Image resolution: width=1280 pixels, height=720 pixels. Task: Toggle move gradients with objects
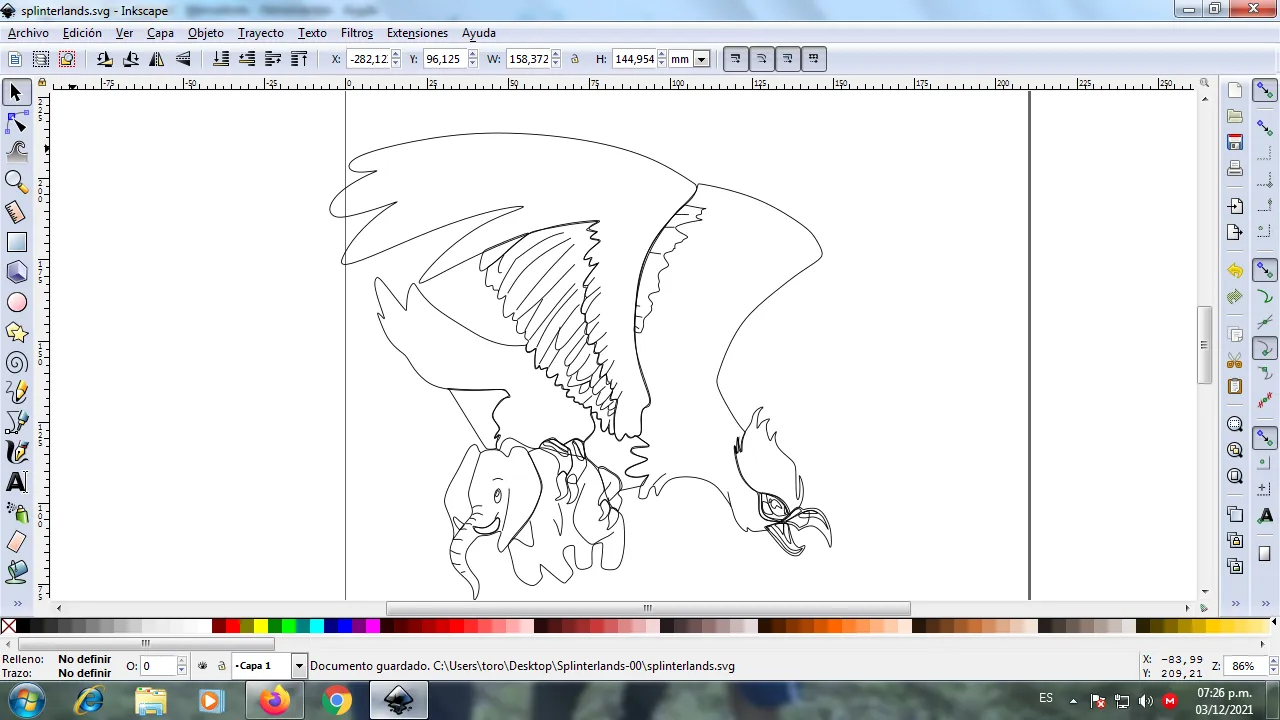(787, 59)
